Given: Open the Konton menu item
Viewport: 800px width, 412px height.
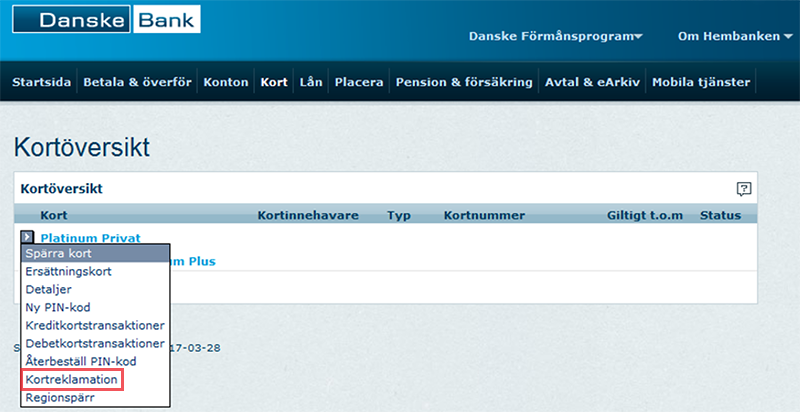Looking at the screenshot, I should tap(226, 82).
